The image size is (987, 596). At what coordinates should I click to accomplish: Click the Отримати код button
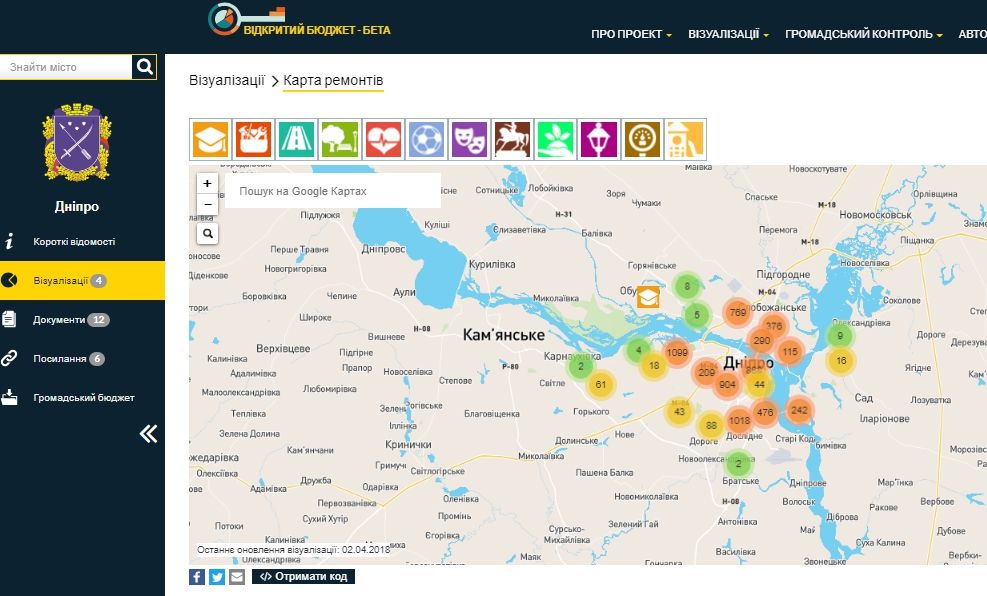pyautogui.click(x=303, y=577)
